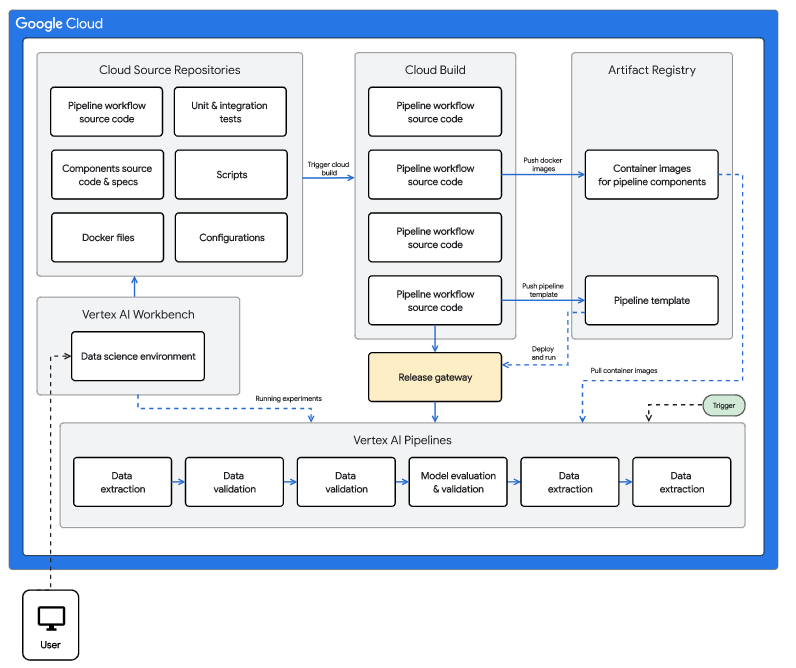Click the Google Cloud logo
Viewport: 796px width, 668px height.
59,23
